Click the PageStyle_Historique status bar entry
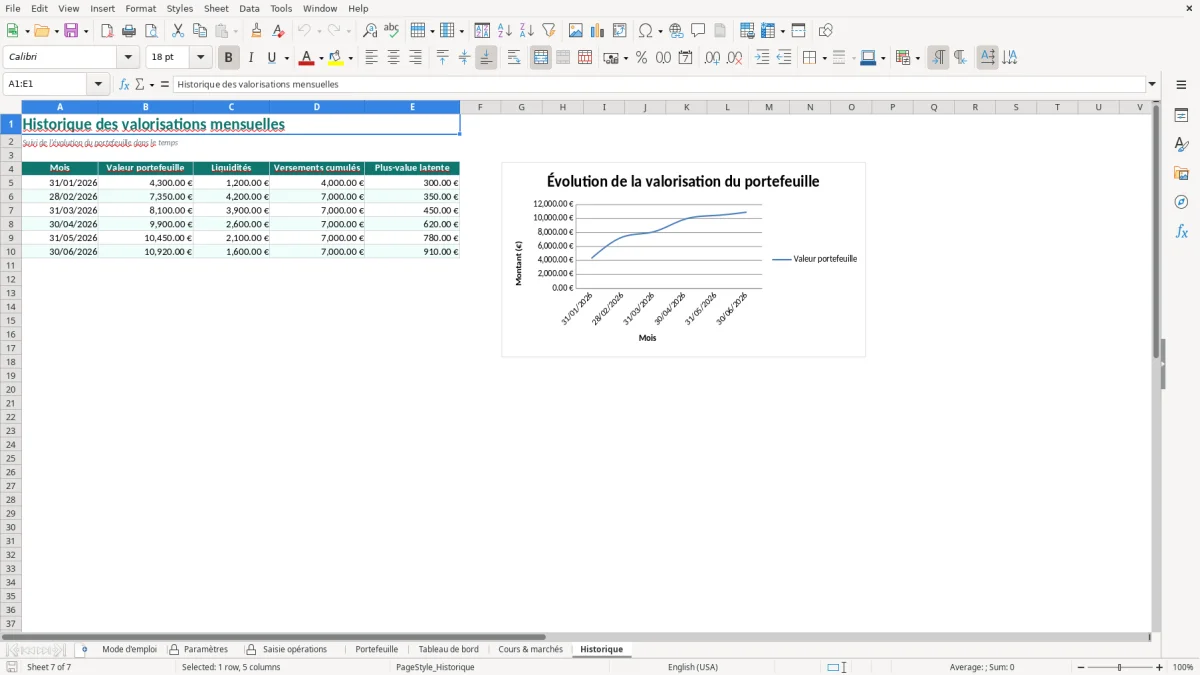The height and width of the screenshot is (675, 1200). (435, 667)
